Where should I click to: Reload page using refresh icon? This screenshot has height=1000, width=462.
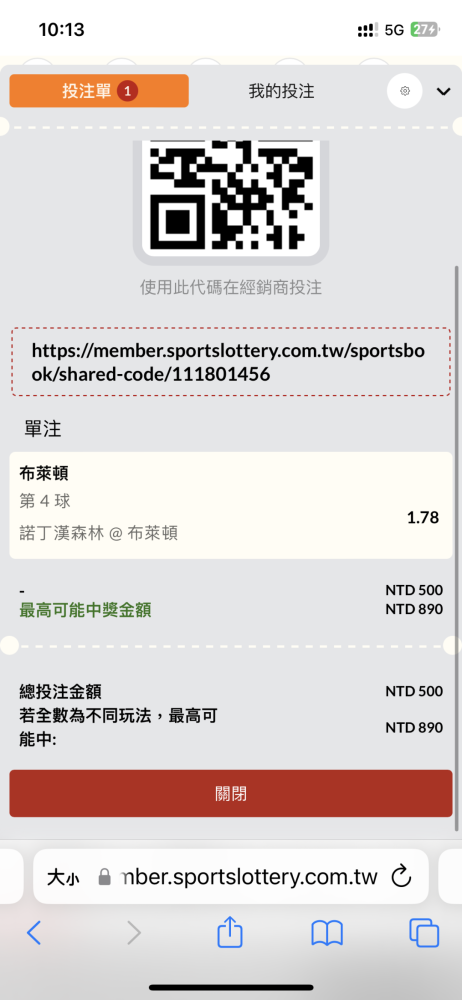click(401, 876)
